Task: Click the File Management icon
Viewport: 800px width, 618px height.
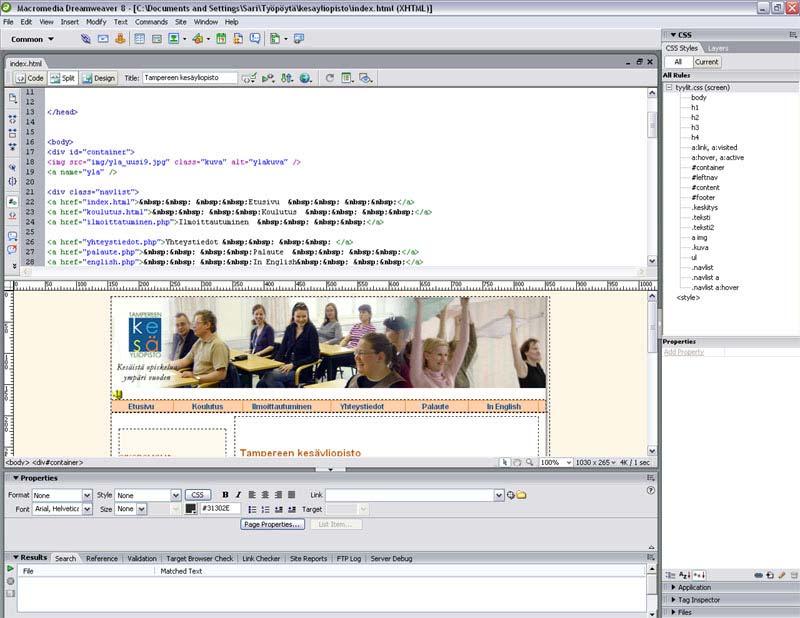Action: (x=287, y=78)
